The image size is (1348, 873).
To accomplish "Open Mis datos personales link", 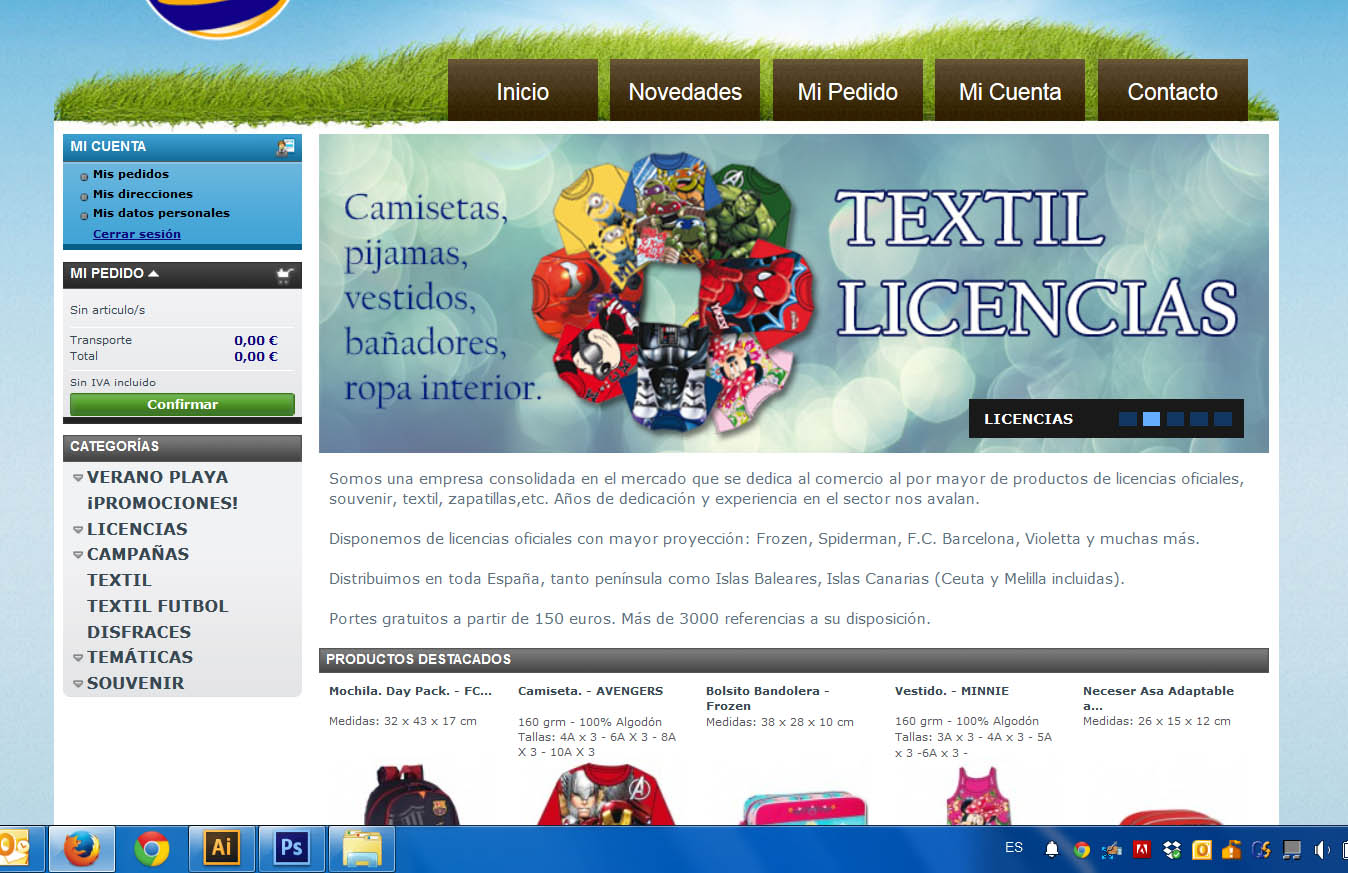I will tap(161, 213).
